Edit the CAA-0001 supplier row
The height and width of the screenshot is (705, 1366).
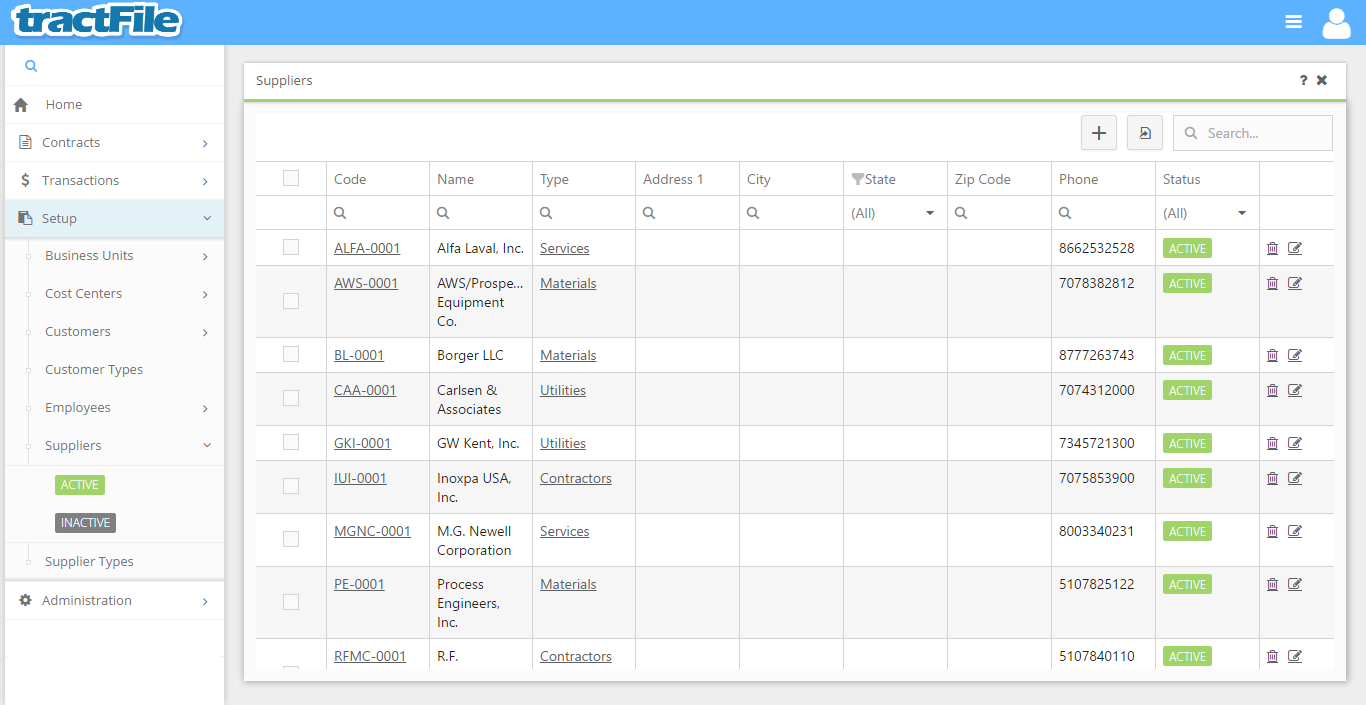(x=1295, y=390)
